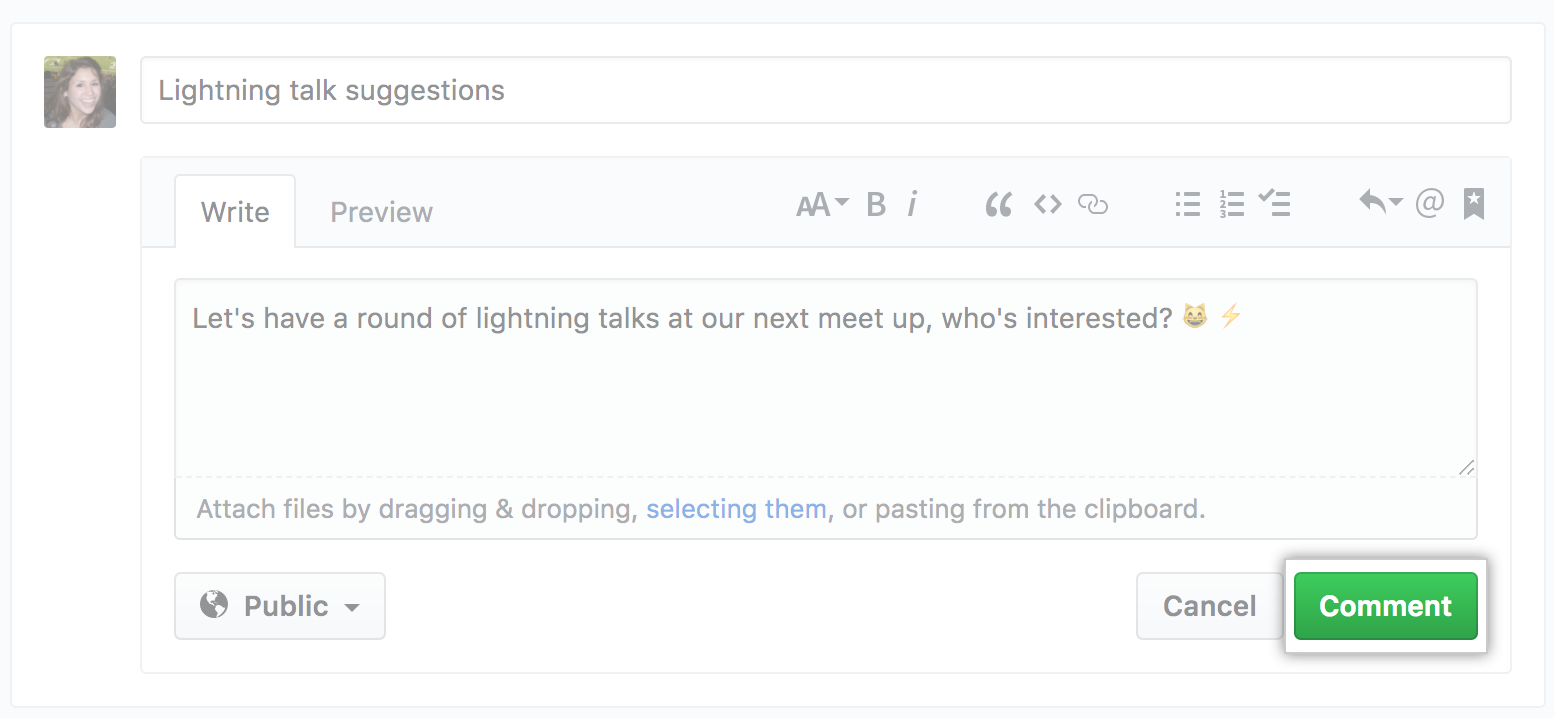The height and width of the screenshot is (718, 1554).
Task: Mention a user with the @ icon
Action: click(1430, 204)
